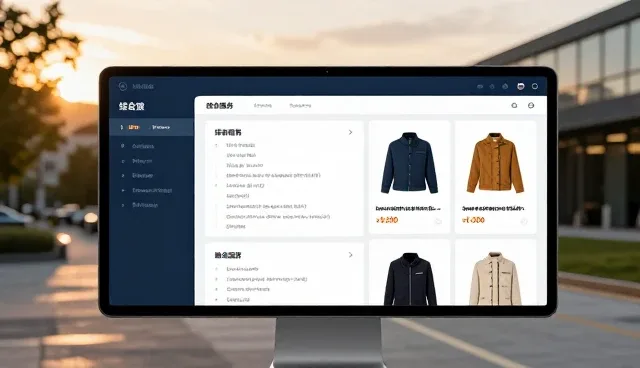
Task: Expand the upper list card via its chevron
Action: 350,132
